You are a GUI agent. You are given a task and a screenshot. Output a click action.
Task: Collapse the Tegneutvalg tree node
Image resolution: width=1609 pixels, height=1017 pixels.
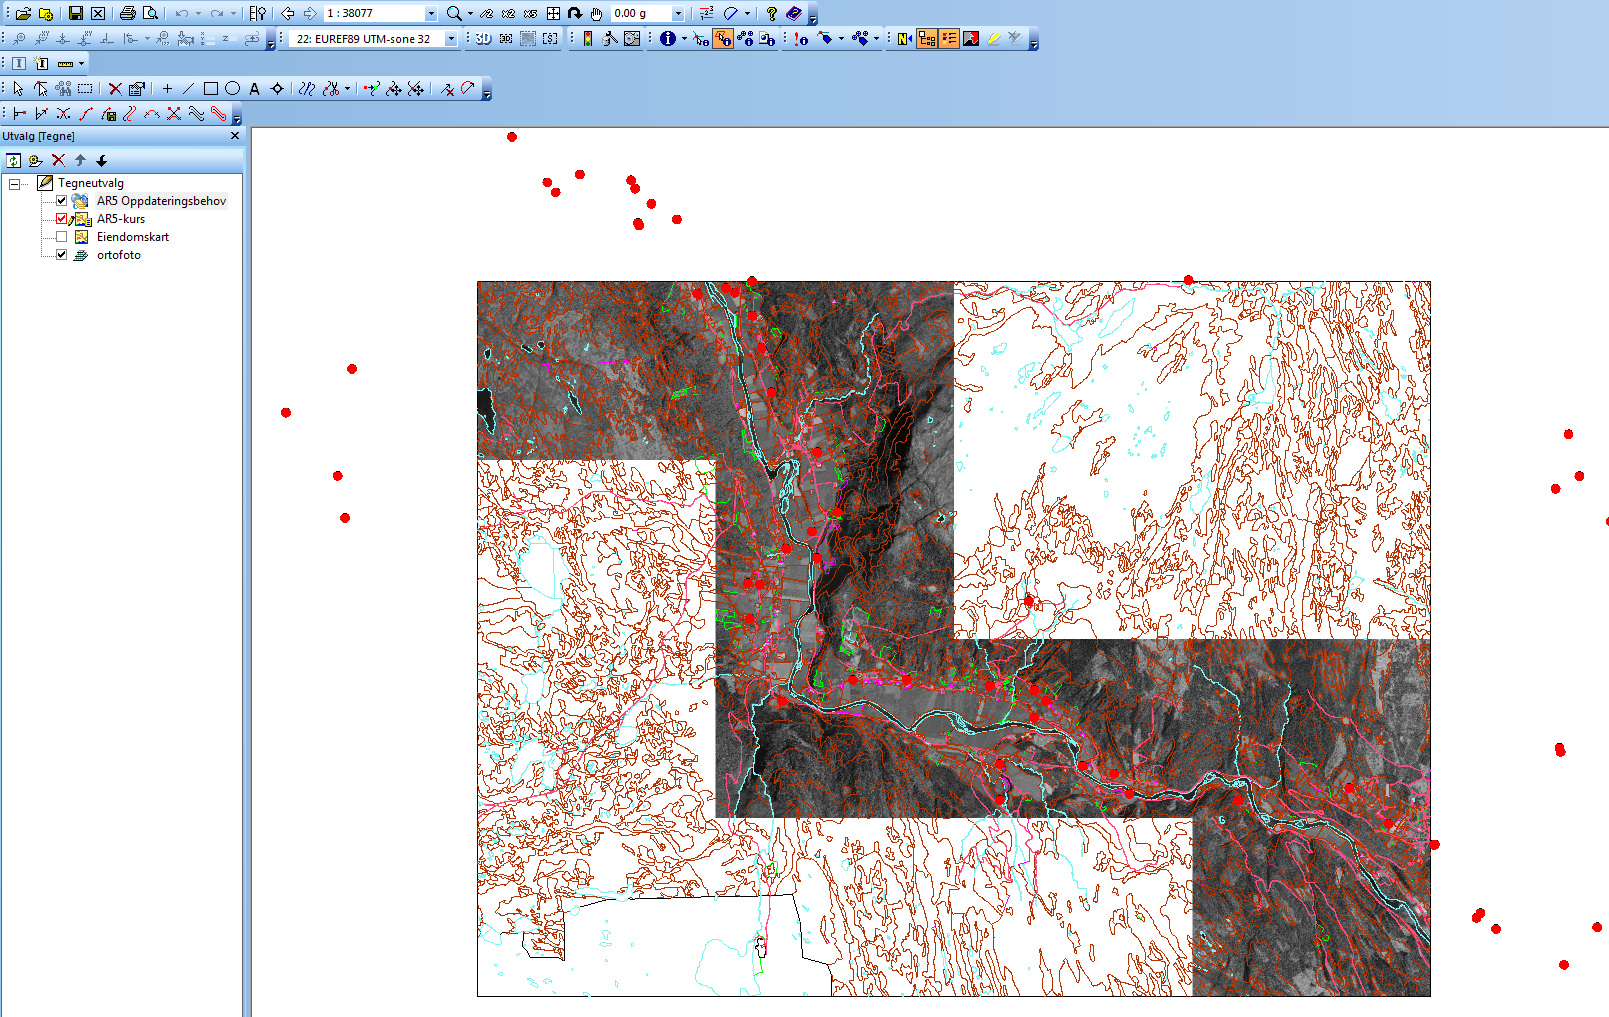tap(14, 183)
